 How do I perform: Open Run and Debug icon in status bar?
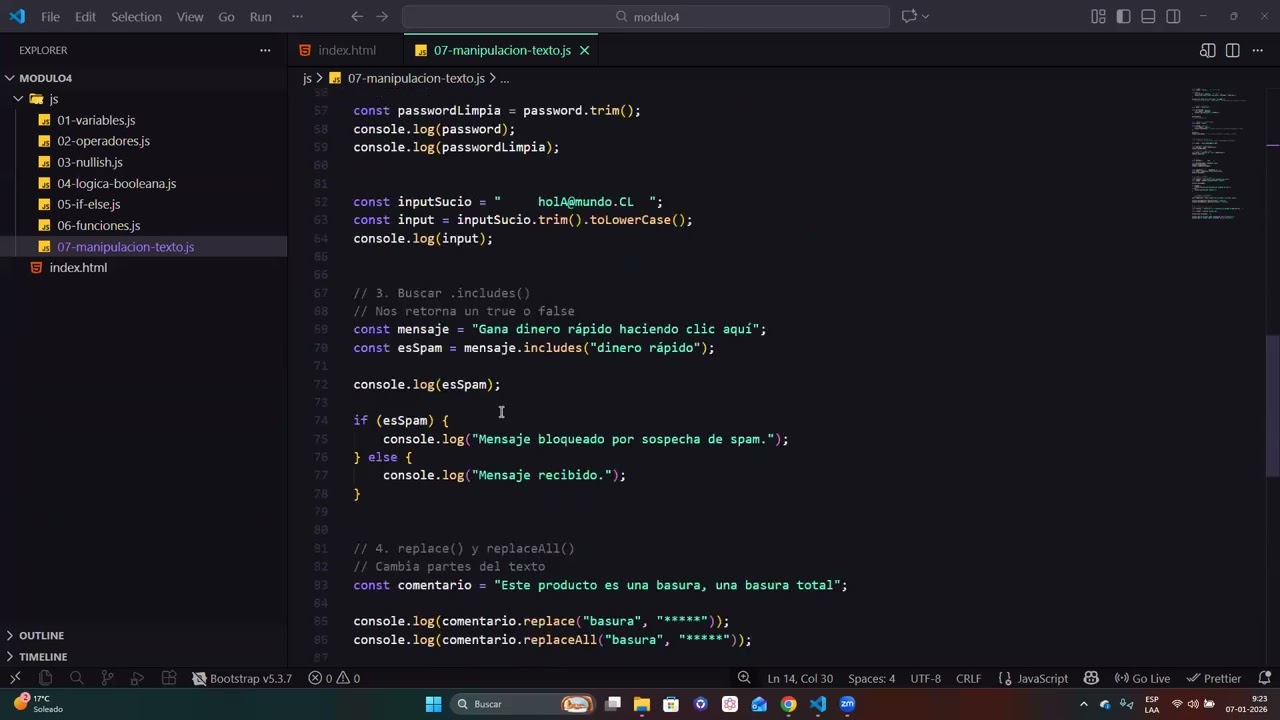click(x=138, y=678)
